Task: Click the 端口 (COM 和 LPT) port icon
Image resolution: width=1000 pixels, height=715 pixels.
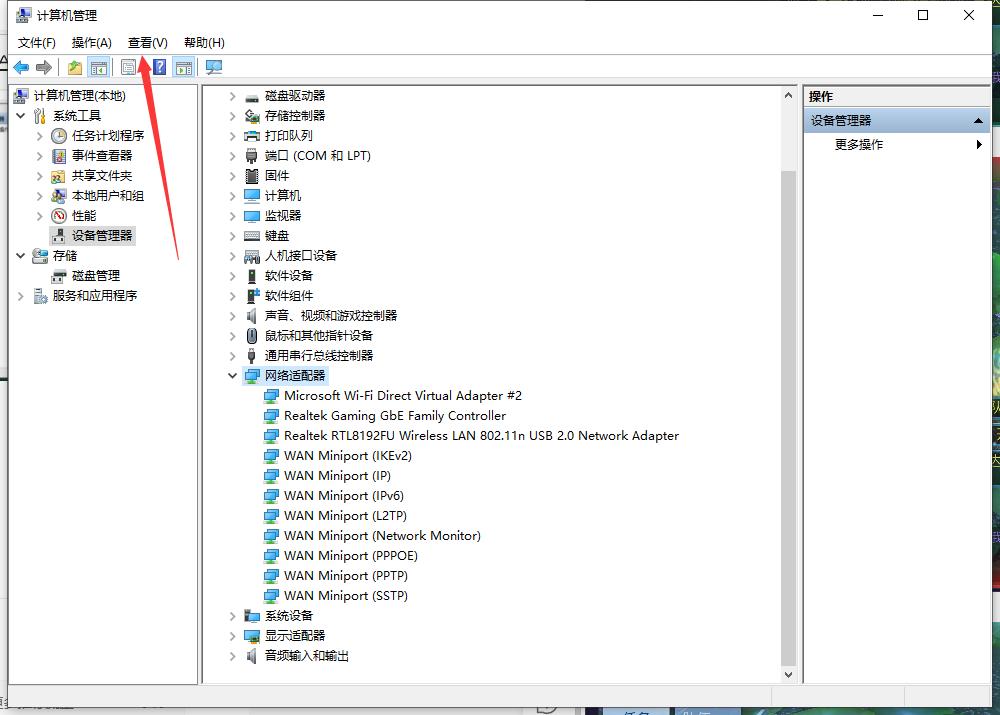Action: (x=252, y=156)
